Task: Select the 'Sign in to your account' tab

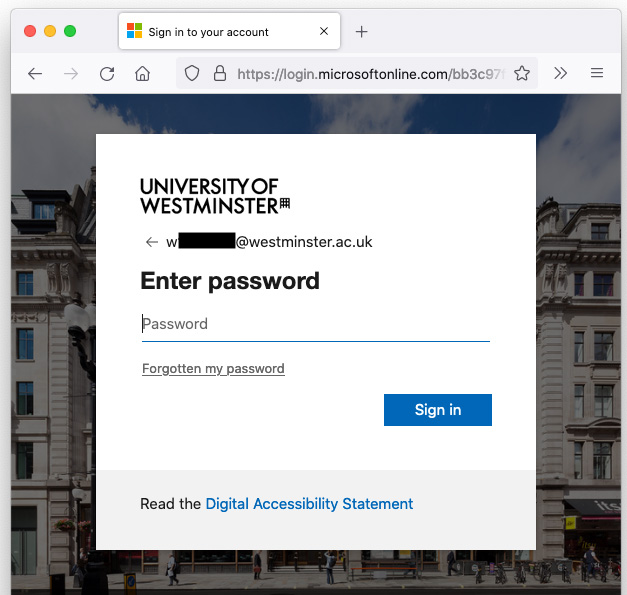Action: pos(229,31)
